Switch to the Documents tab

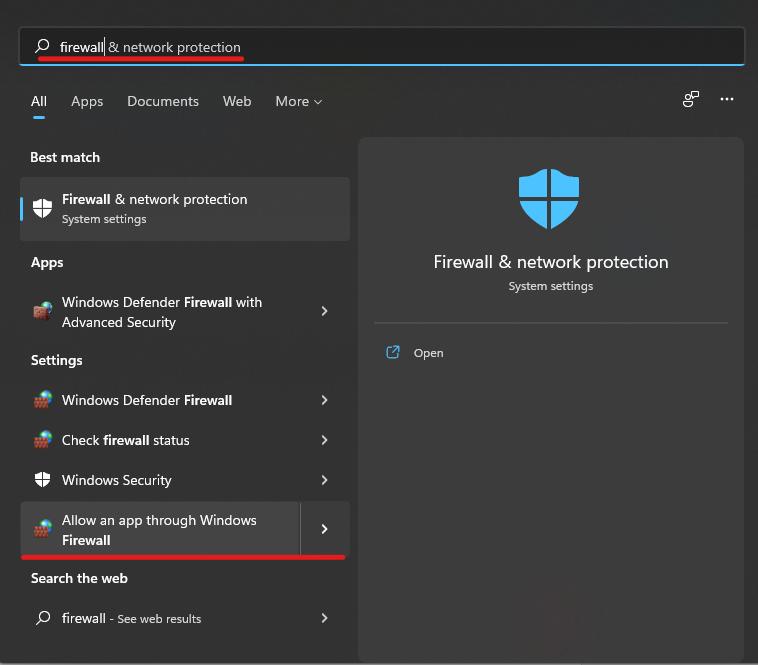163,101
